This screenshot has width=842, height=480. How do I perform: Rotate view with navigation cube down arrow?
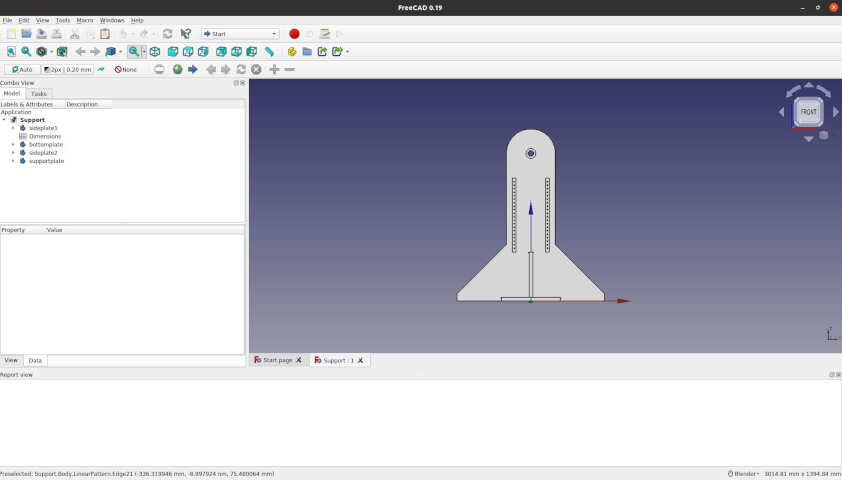pos(809,139)
